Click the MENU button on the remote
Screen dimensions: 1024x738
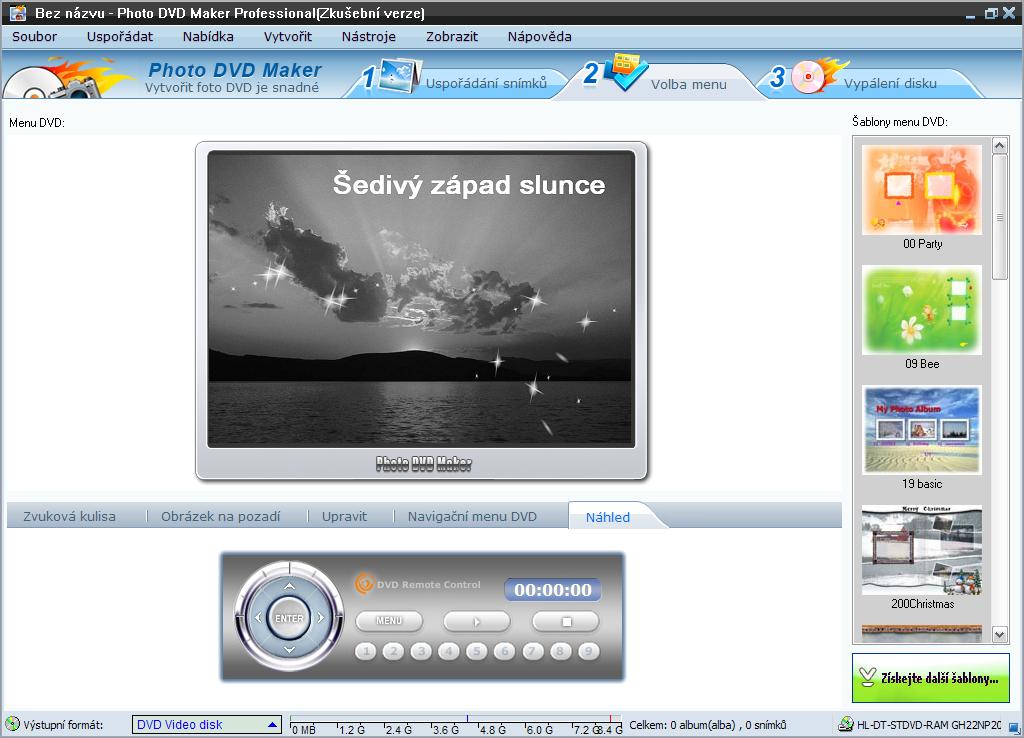(x=389, y=620)
